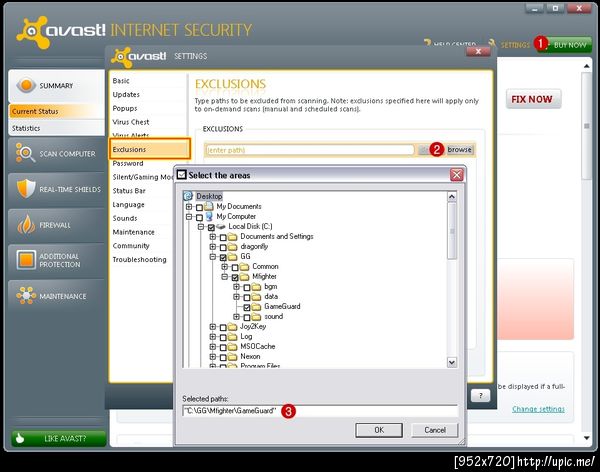Collapse the Mfighter folder node
This screenshot has width=600, height=472.
(225, 277)
